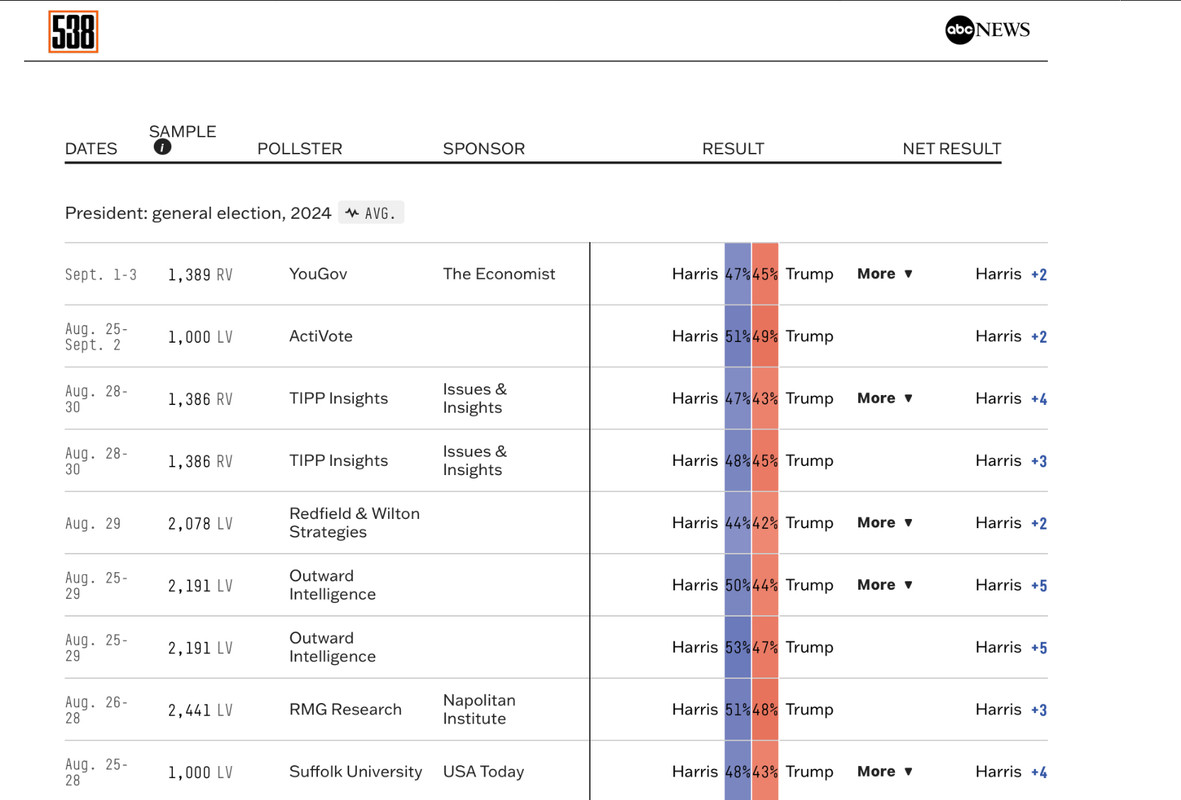Click USA Today sponsor text
The image size is (1181, 800).
[x=484, y=771]
